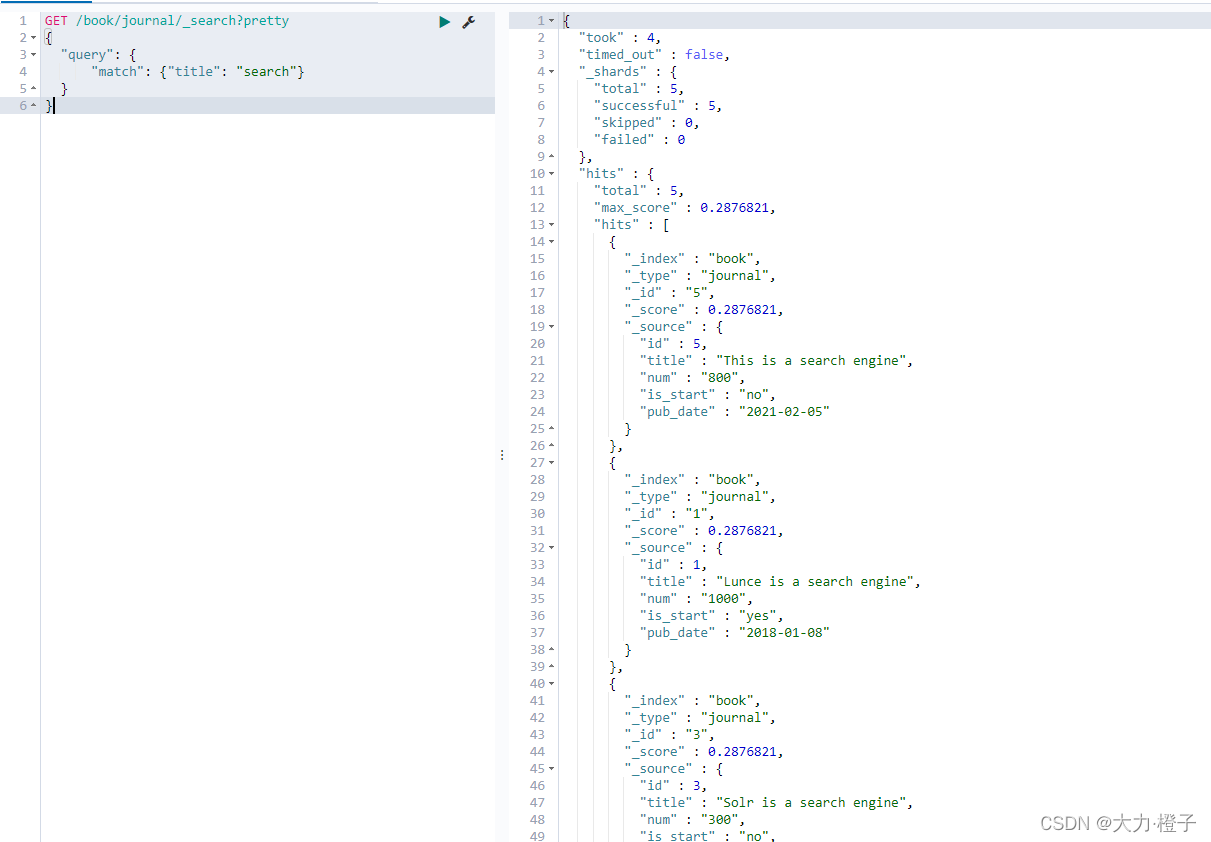Viewport: 1211px width, 842px height.
Task: Click the "num" : "800" line
Action: tap(693, 377)
